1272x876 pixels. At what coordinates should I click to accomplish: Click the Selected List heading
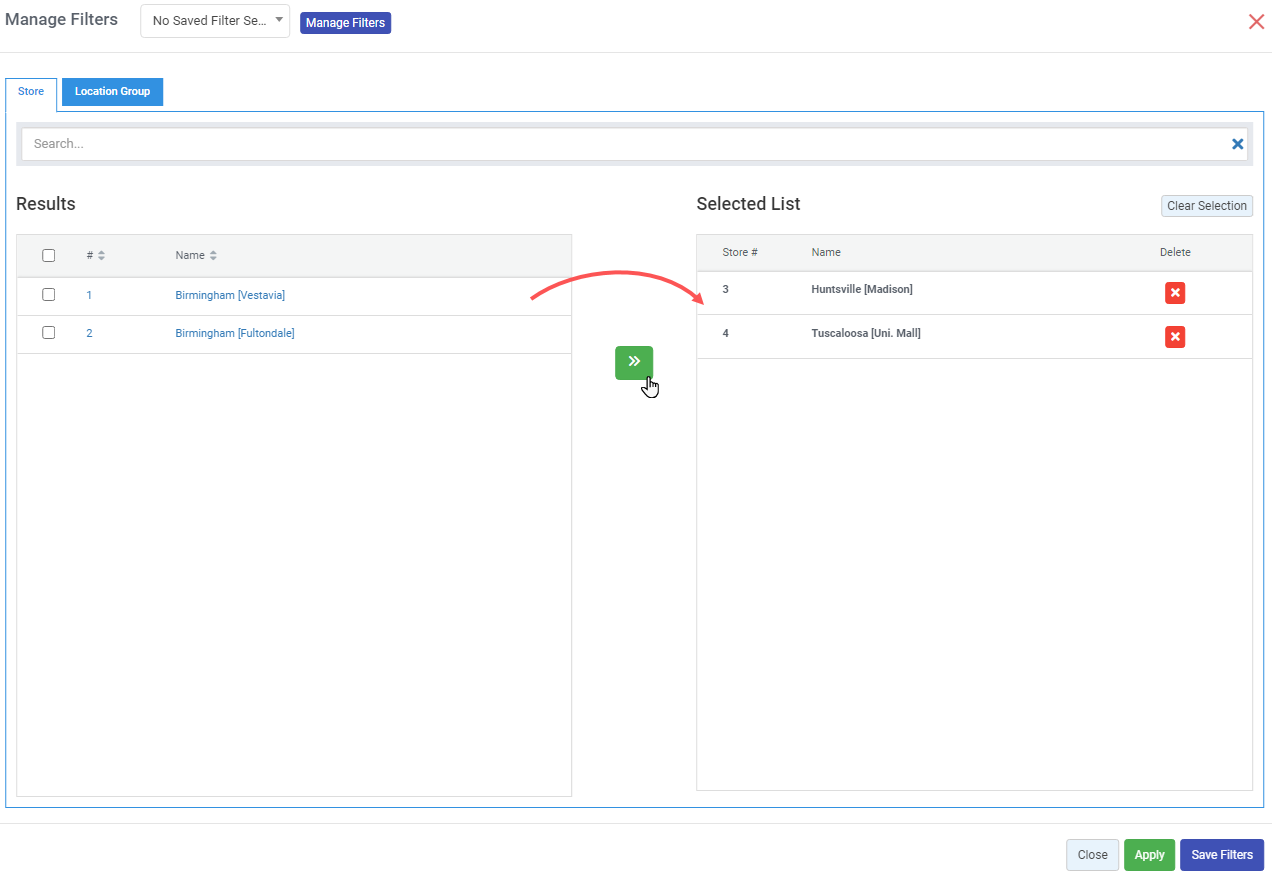748,204
